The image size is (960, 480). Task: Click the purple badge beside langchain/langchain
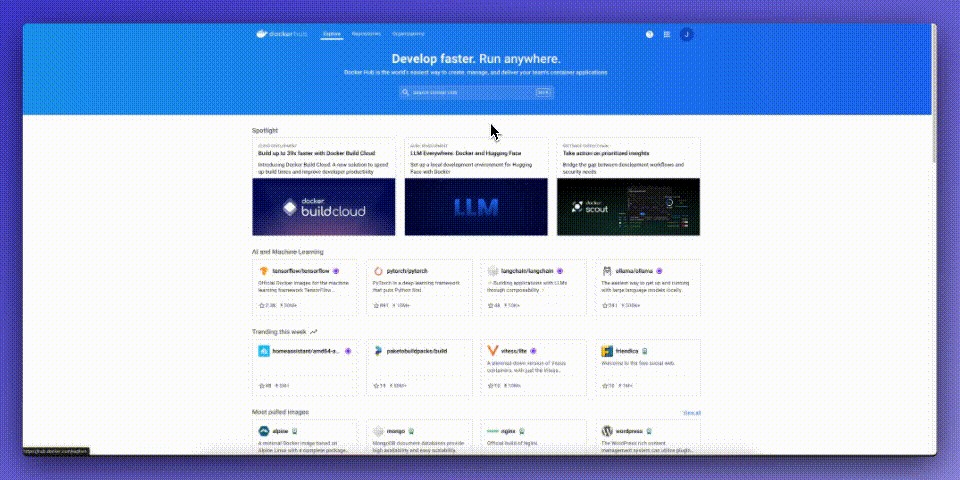point(560,271)
